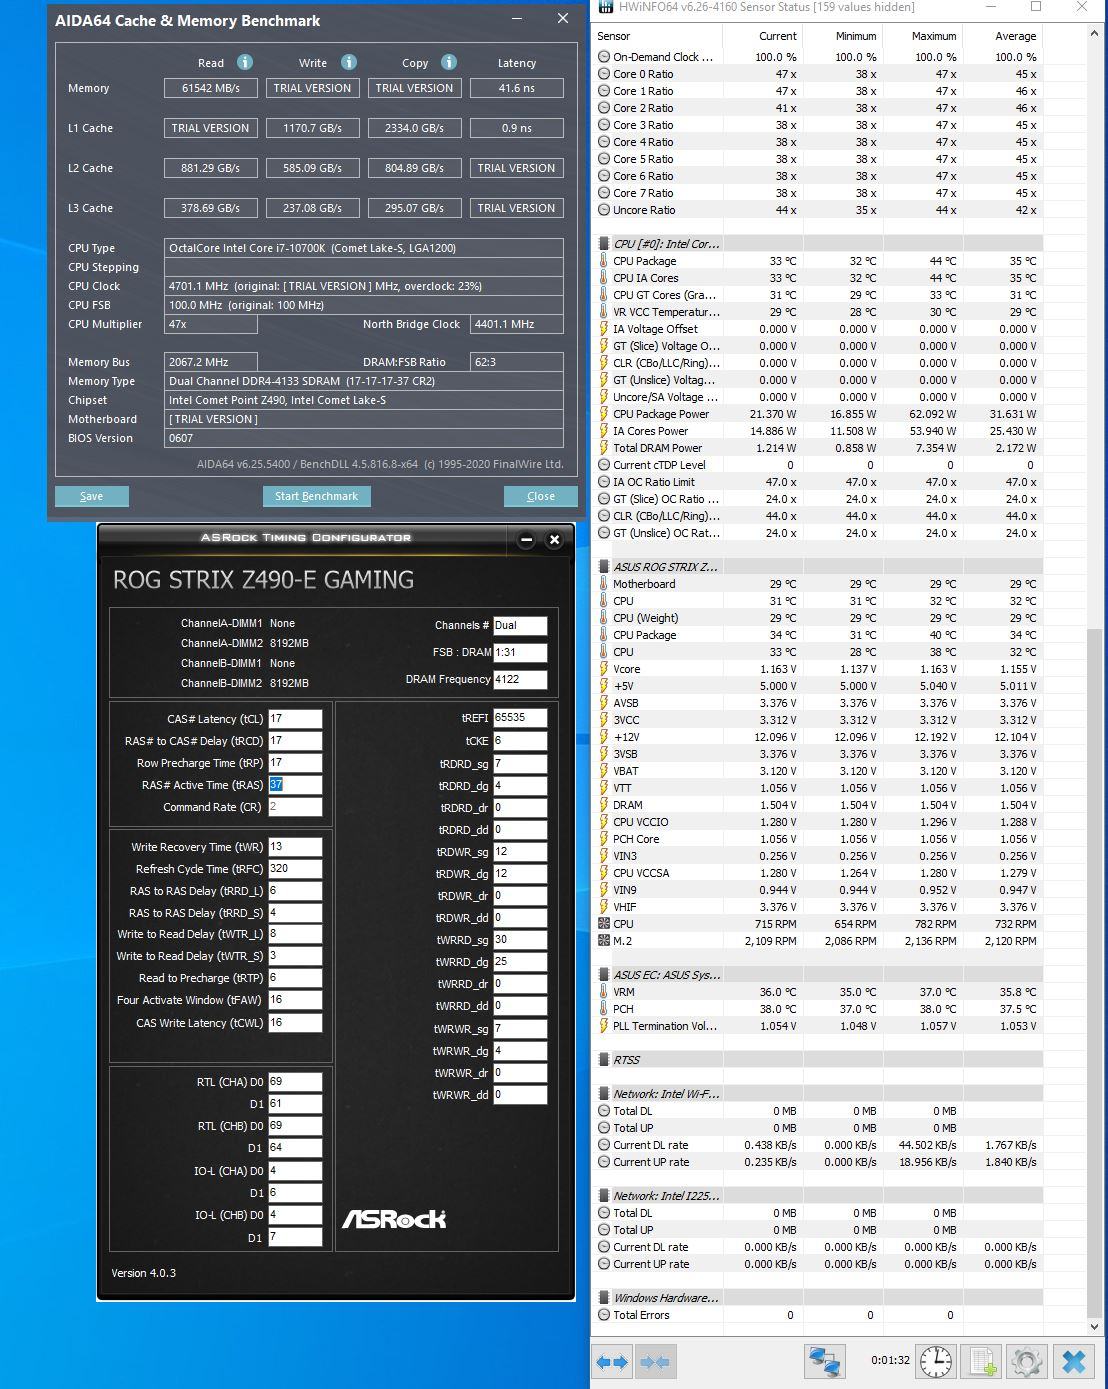The height and width of the screenshot is (1389, 1108).
Task: Click the Save button in AIDA64
Action: tap(92, 496)
